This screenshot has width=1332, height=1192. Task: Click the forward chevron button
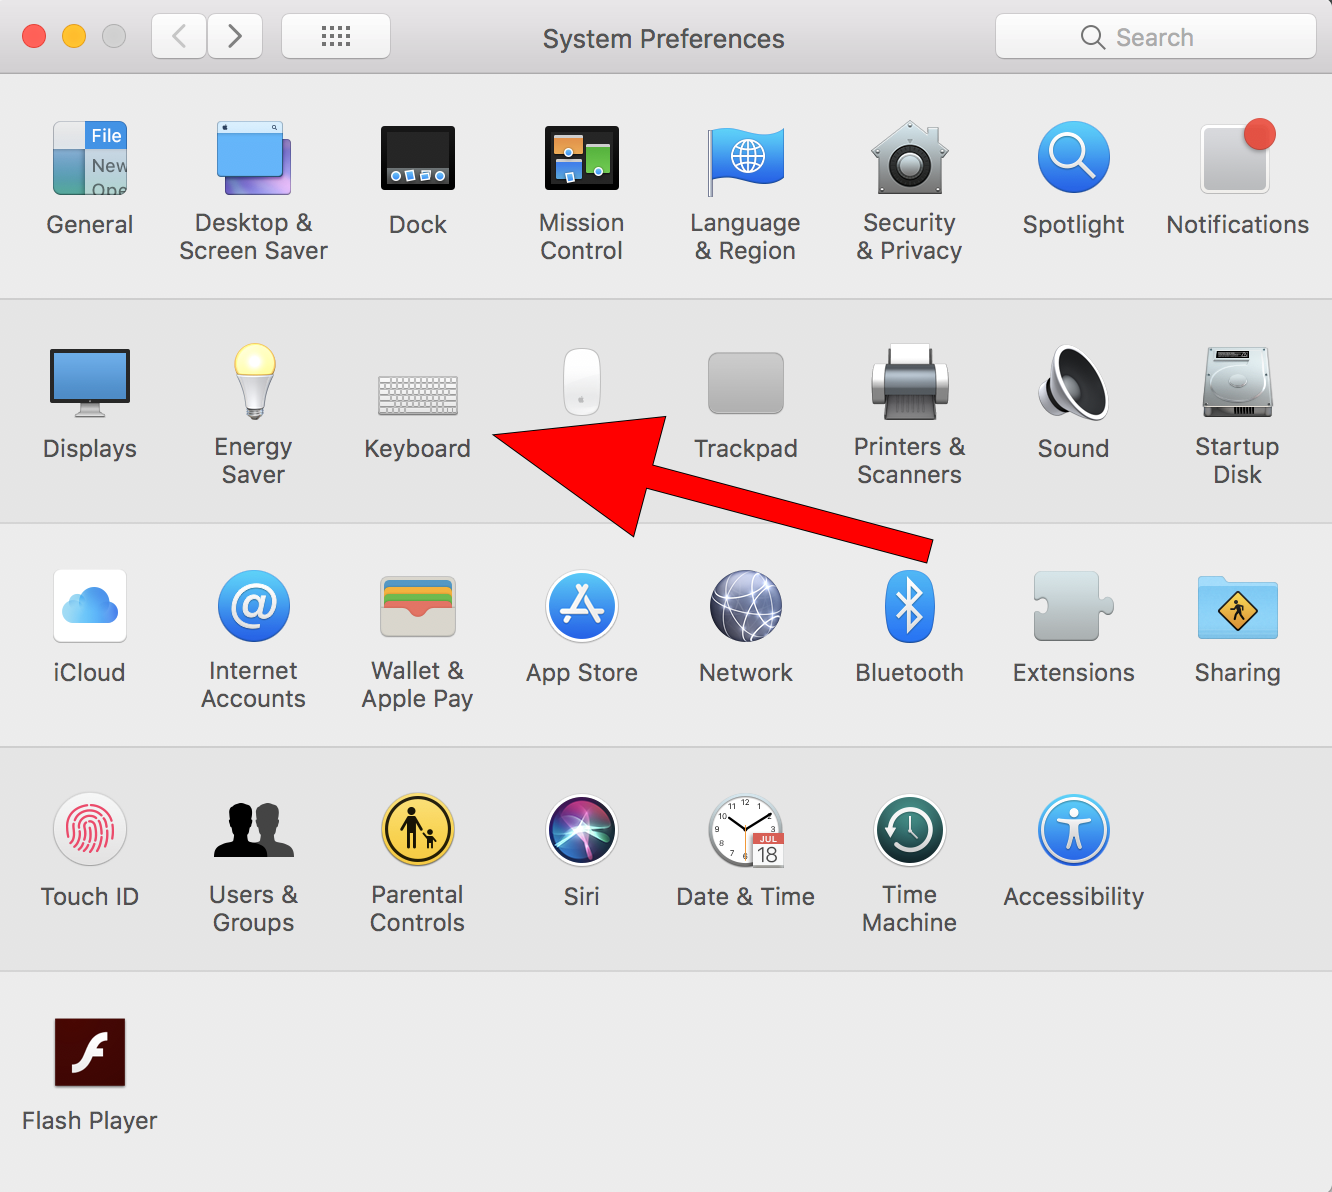click(235, 37)
